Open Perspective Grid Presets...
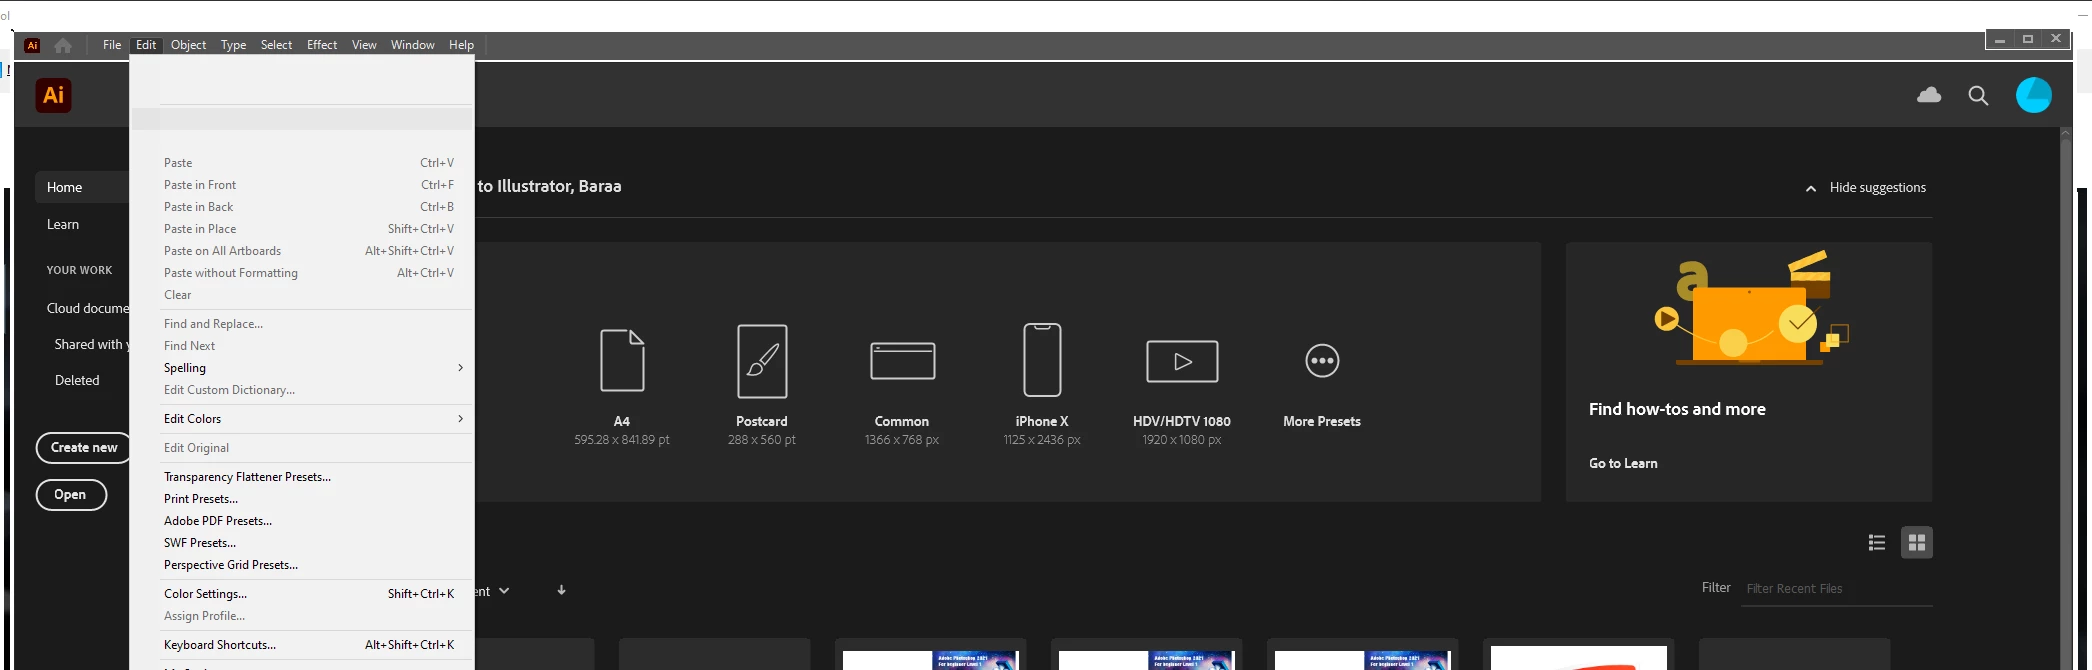Viewport: 2092px width, 670px height. [x=302, y=565]
